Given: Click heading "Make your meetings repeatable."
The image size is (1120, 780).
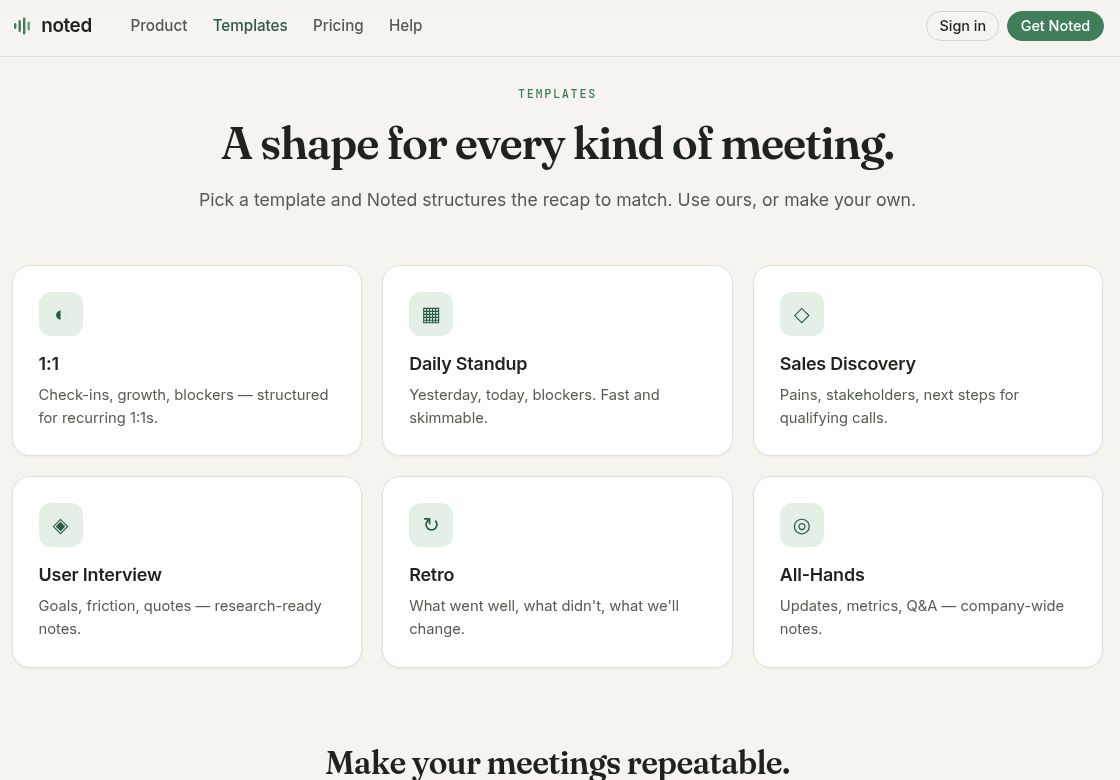Looking at the screenshot, I should tap(557, 762).
